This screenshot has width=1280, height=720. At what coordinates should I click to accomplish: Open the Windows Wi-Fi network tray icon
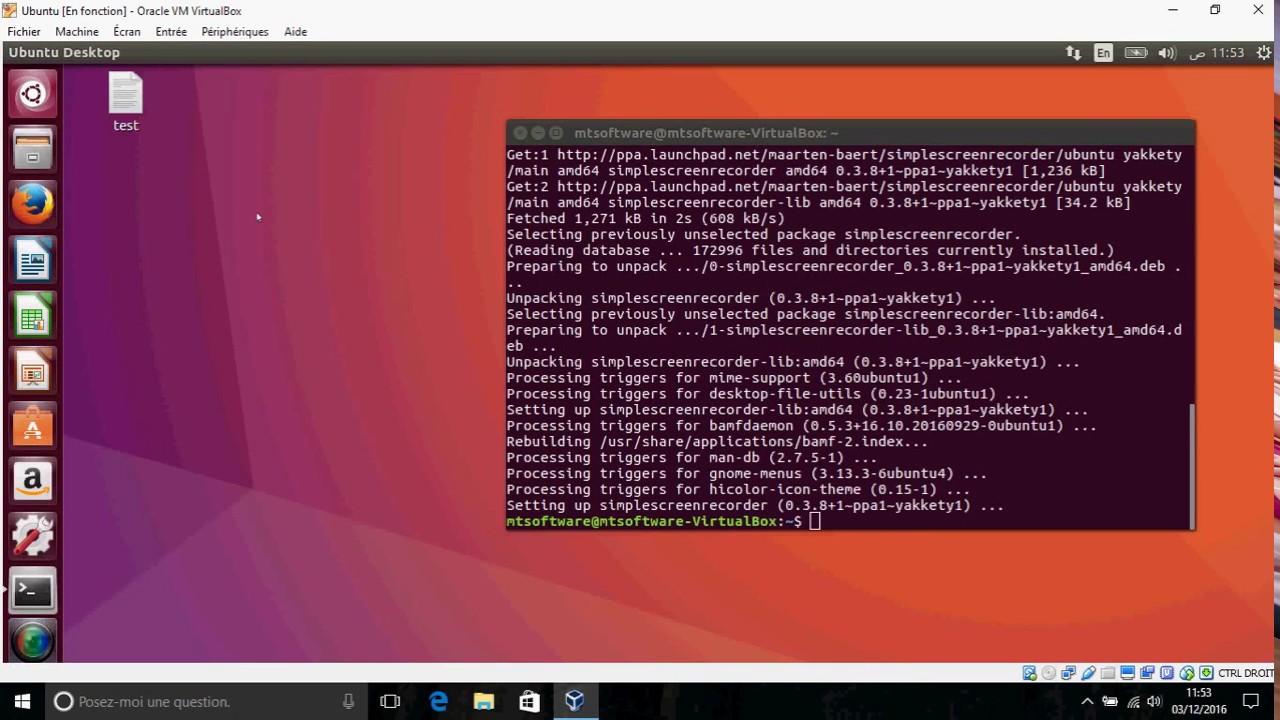tap(1133, 701)
